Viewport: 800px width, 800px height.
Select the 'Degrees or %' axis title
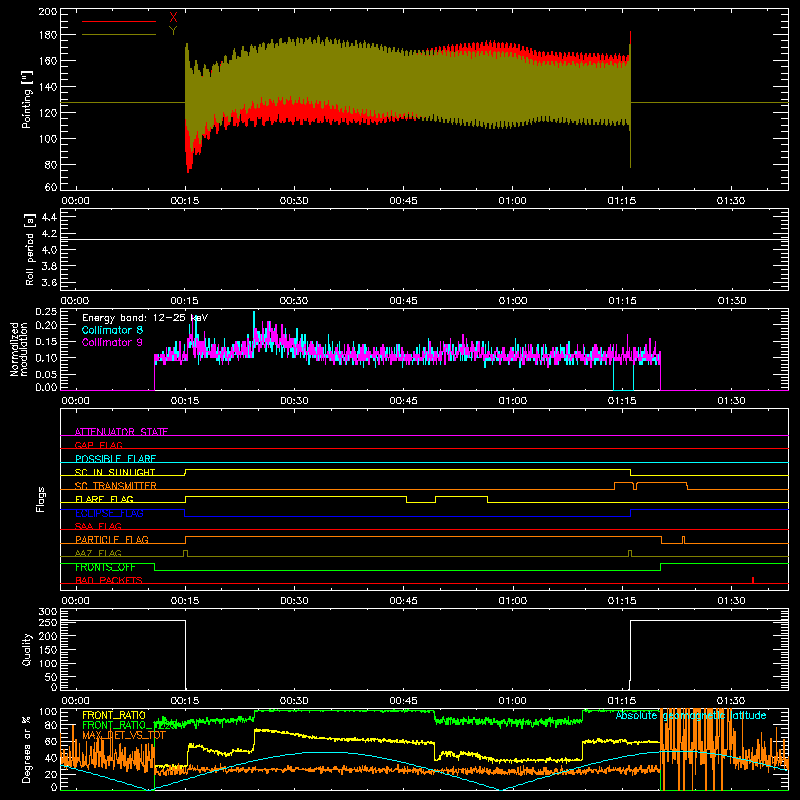(27, 749)
